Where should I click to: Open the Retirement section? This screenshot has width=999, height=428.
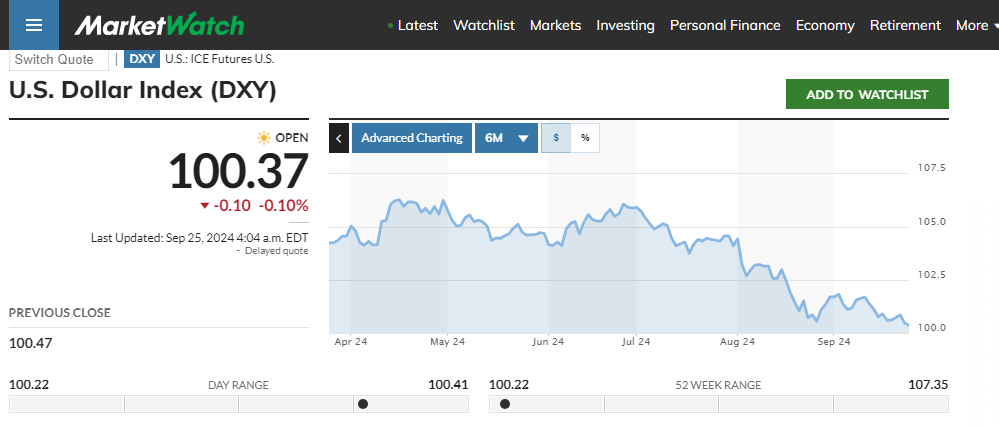905,25
